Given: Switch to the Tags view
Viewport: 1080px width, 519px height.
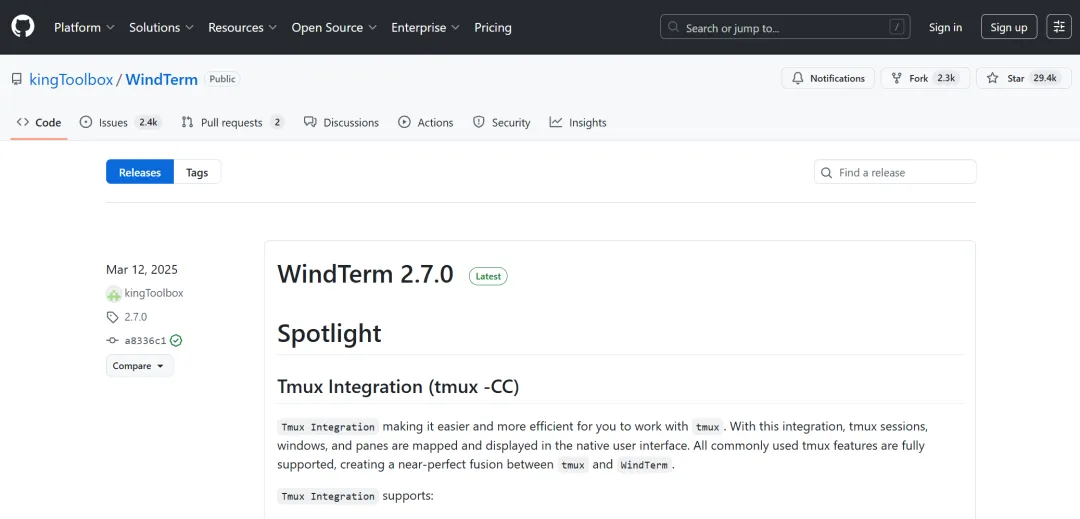Looking at the screenshot, I should point(197,172).
